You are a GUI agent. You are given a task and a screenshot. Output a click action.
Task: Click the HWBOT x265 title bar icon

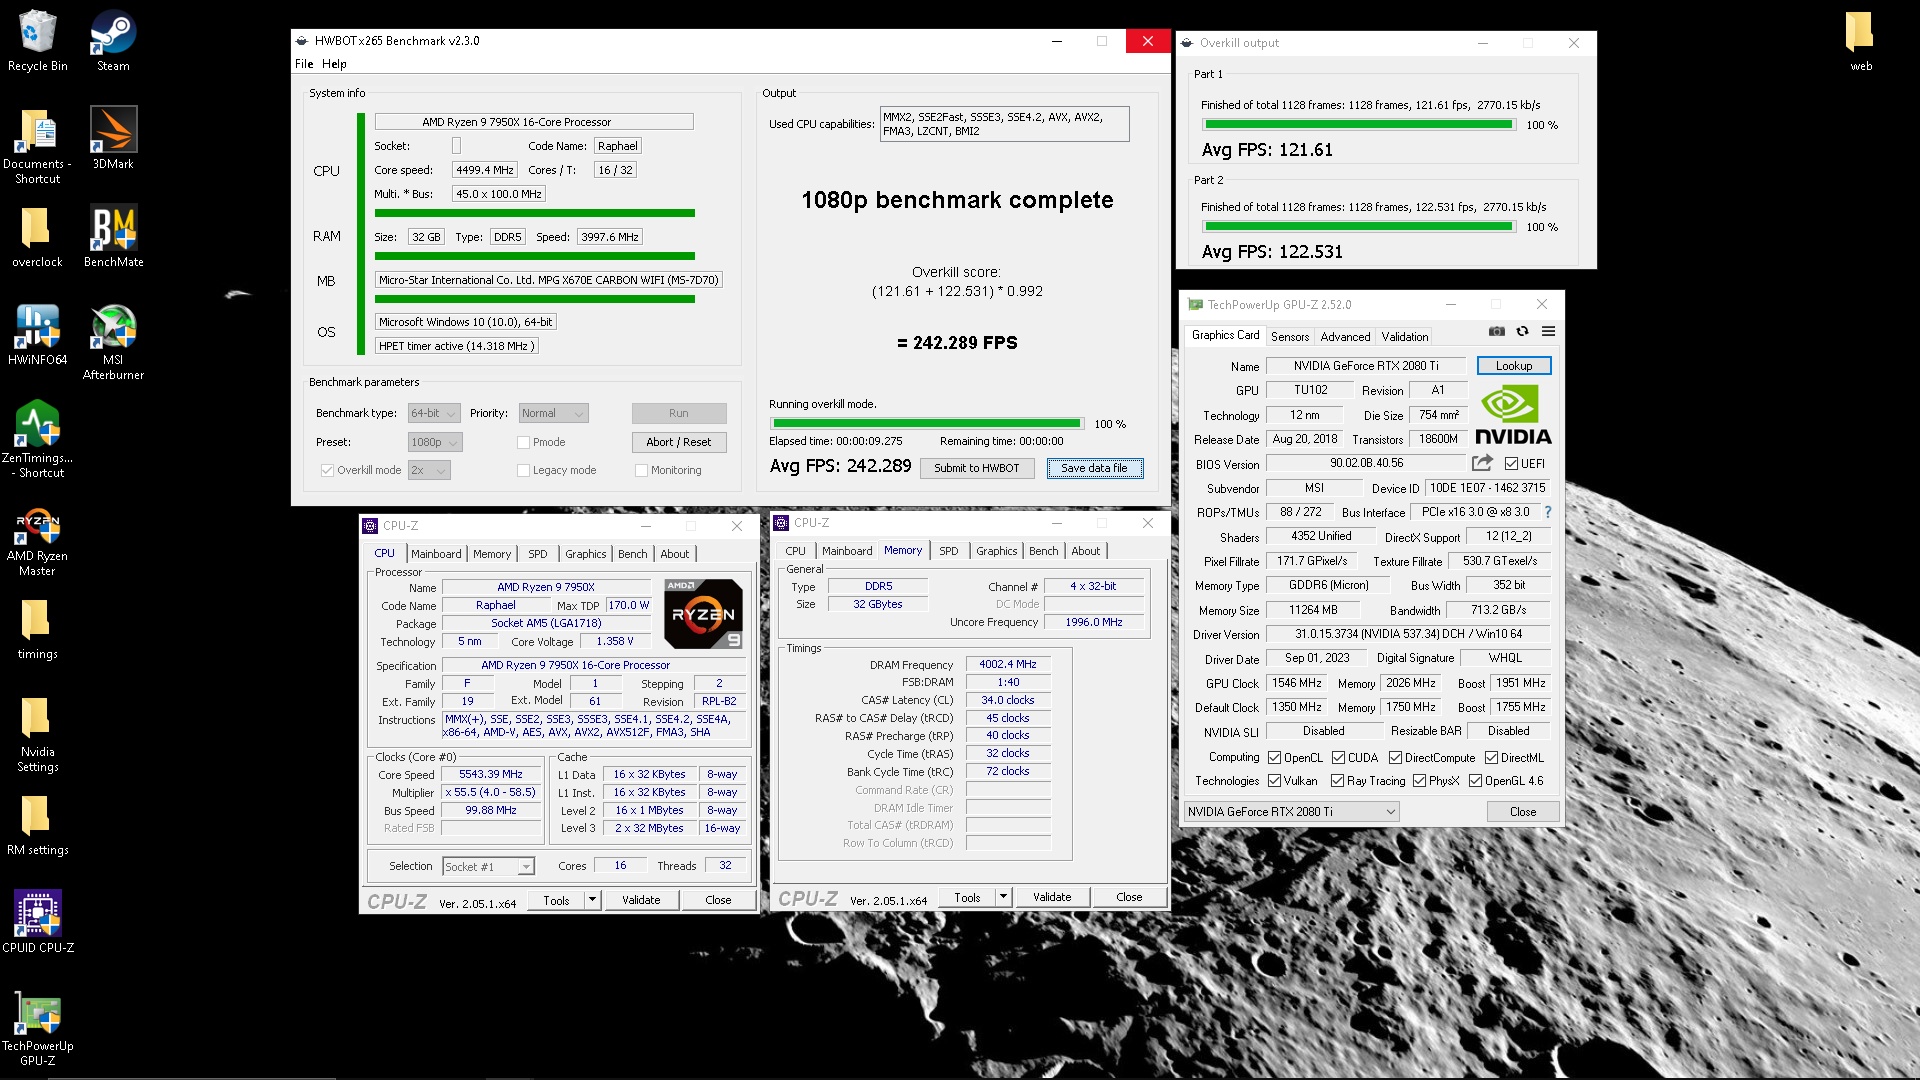click(302, 41)
